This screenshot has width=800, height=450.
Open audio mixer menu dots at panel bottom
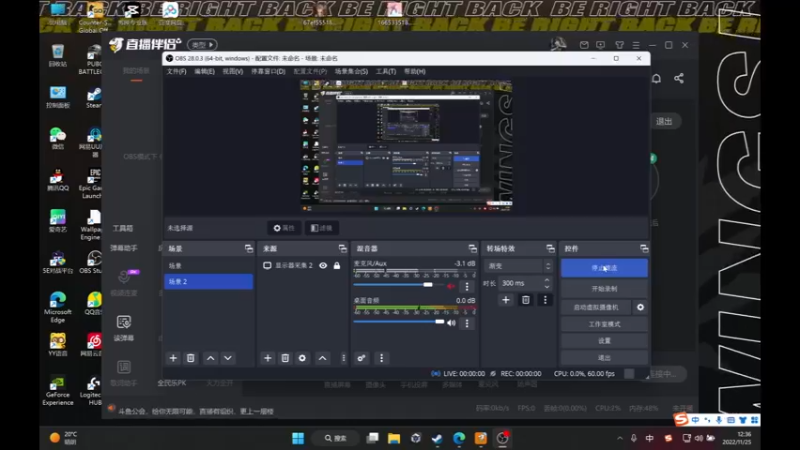(x=381, y=358)
